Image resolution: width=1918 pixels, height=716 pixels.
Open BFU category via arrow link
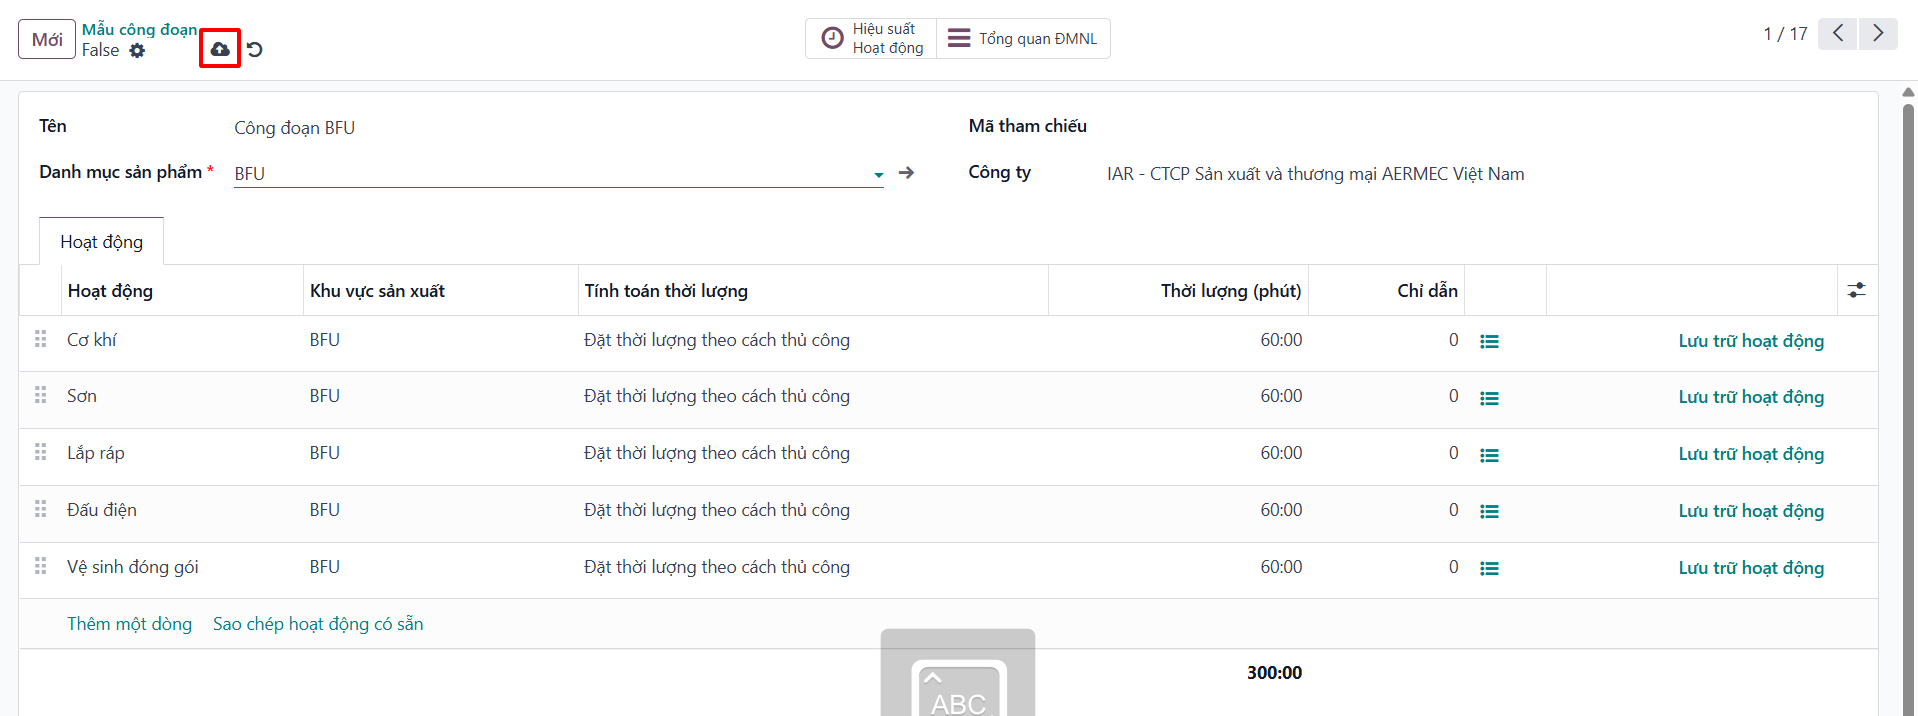pyautogui.click(x=906, y=173)
